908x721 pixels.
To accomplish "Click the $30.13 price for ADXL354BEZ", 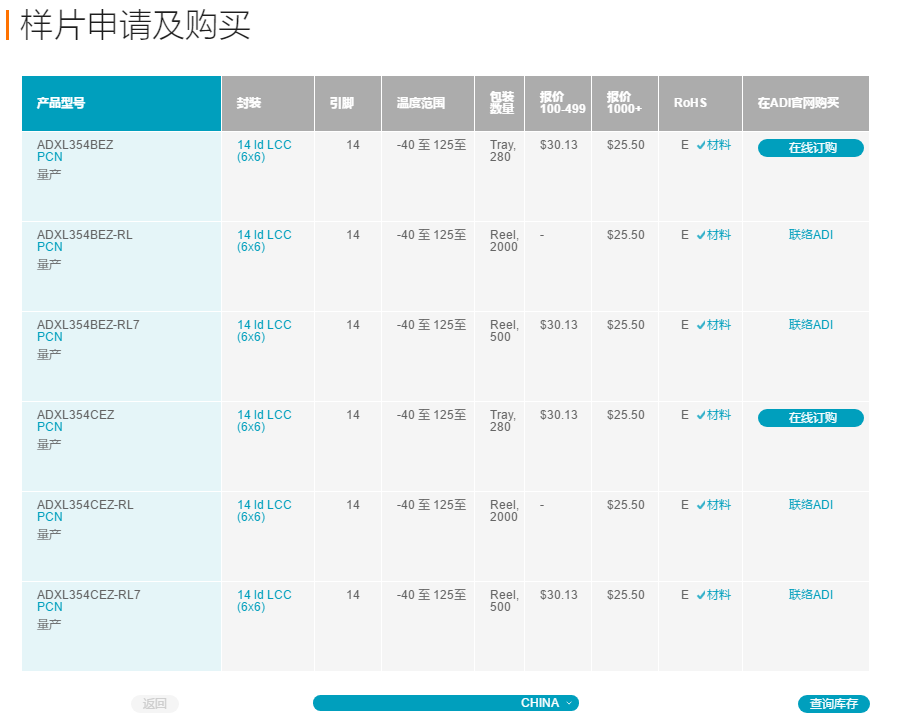I will coord(559,145).
